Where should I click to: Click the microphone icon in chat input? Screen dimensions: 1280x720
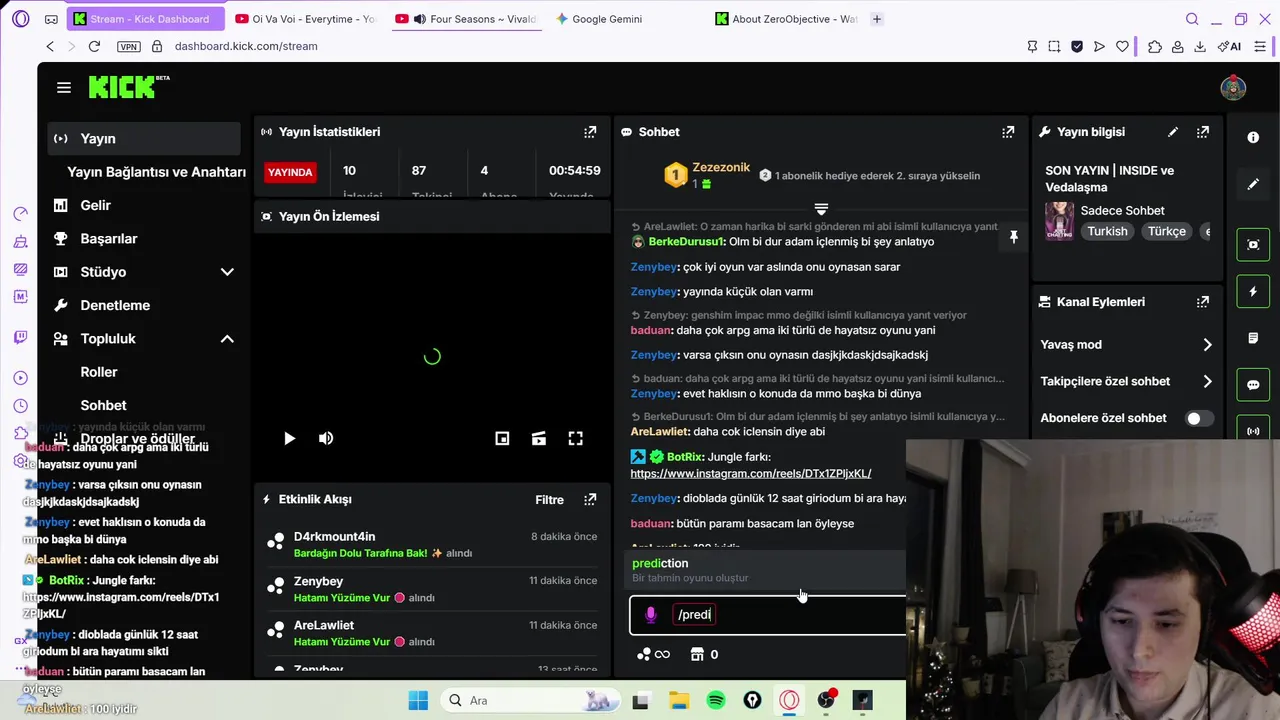[x=651, y=615]
